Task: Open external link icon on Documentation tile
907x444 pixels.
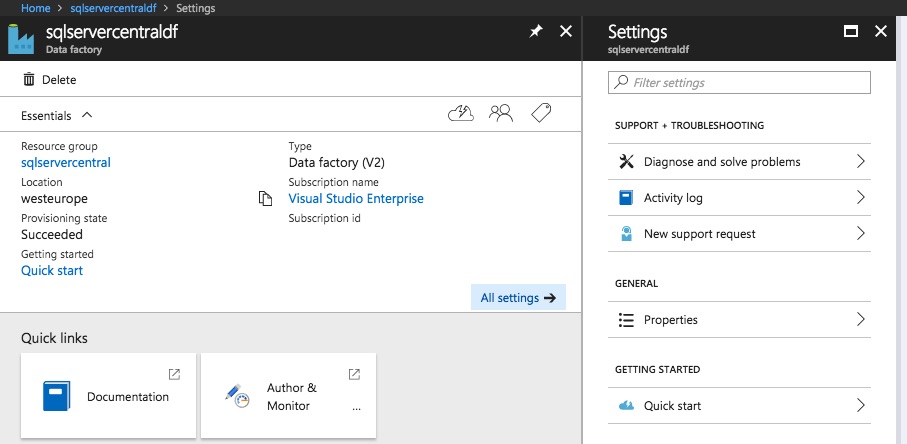Action: point(174,374)
